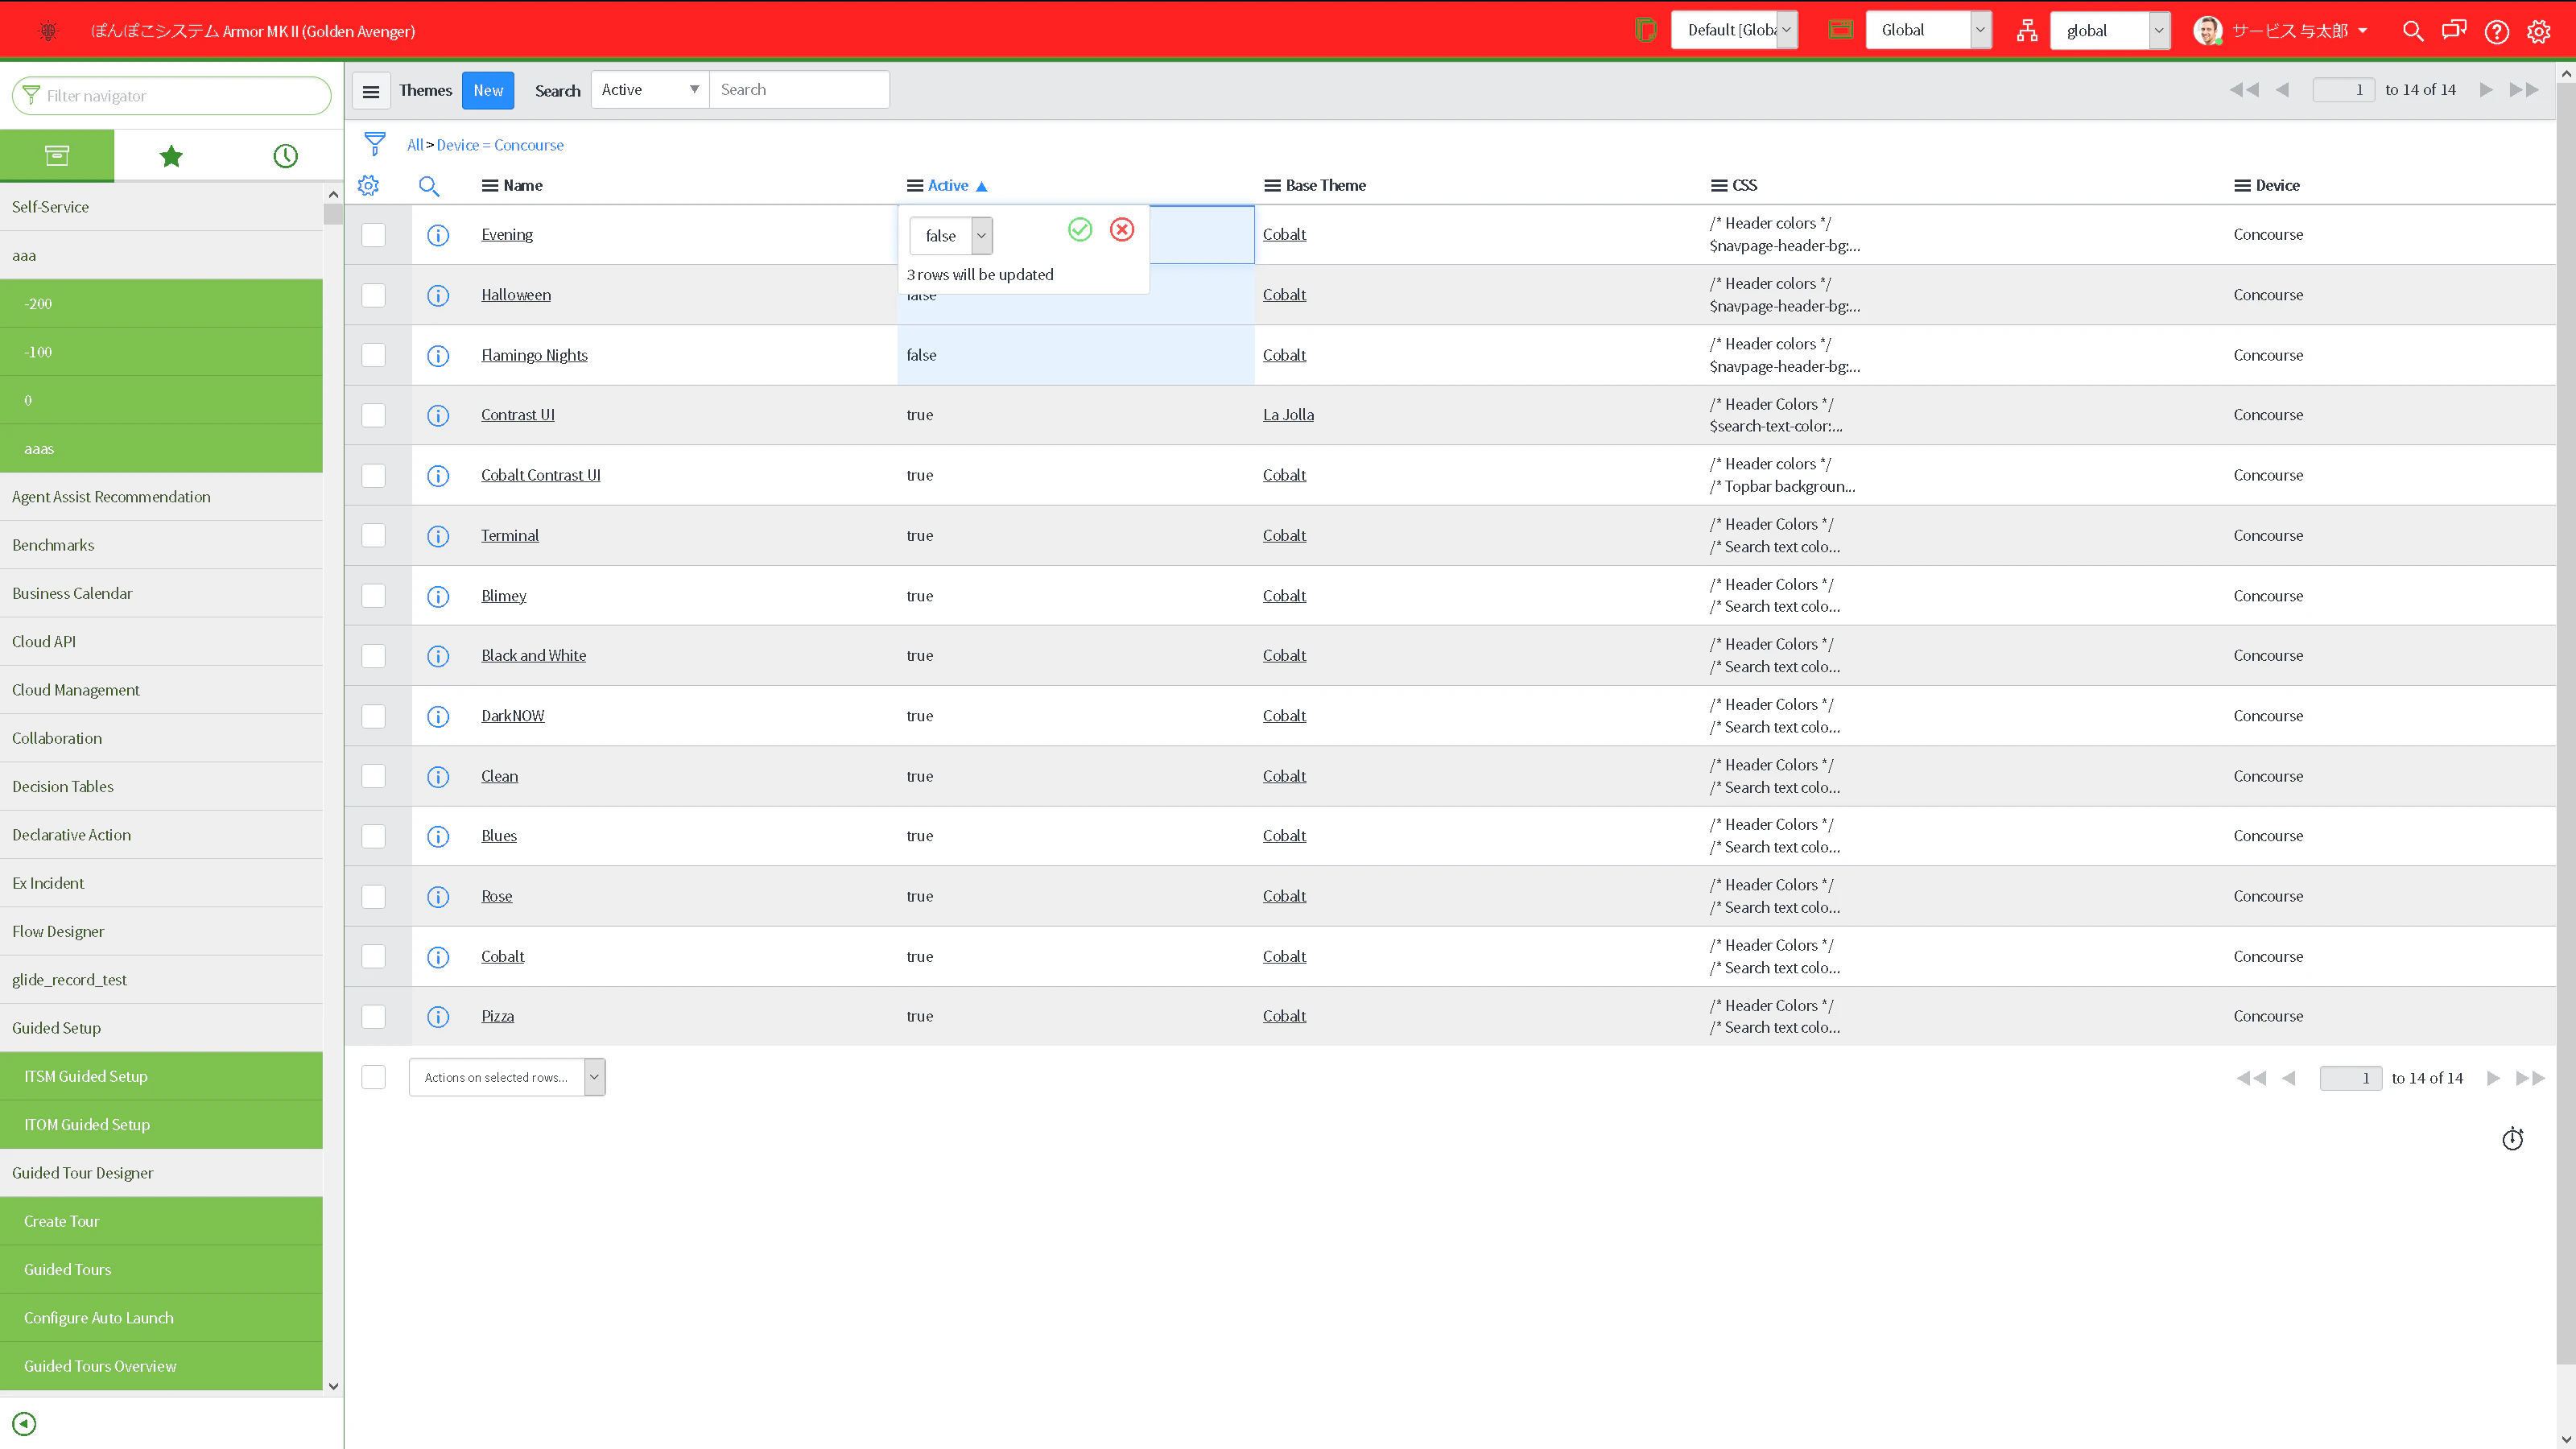Open the filter funnel icon beside breadcrumb
Screen dimensions: 2576x1449
[x=375, y=144]
